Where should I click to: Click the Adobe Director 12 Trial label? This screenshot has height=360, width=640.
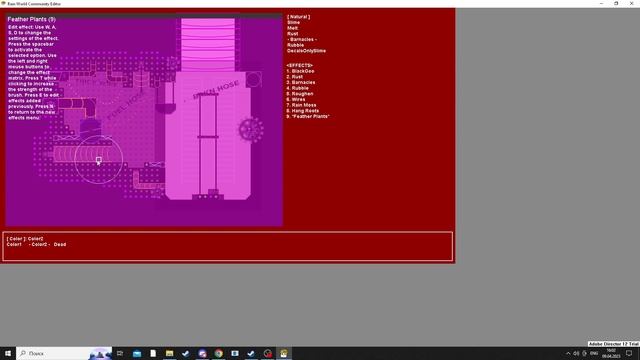[613, 344]
